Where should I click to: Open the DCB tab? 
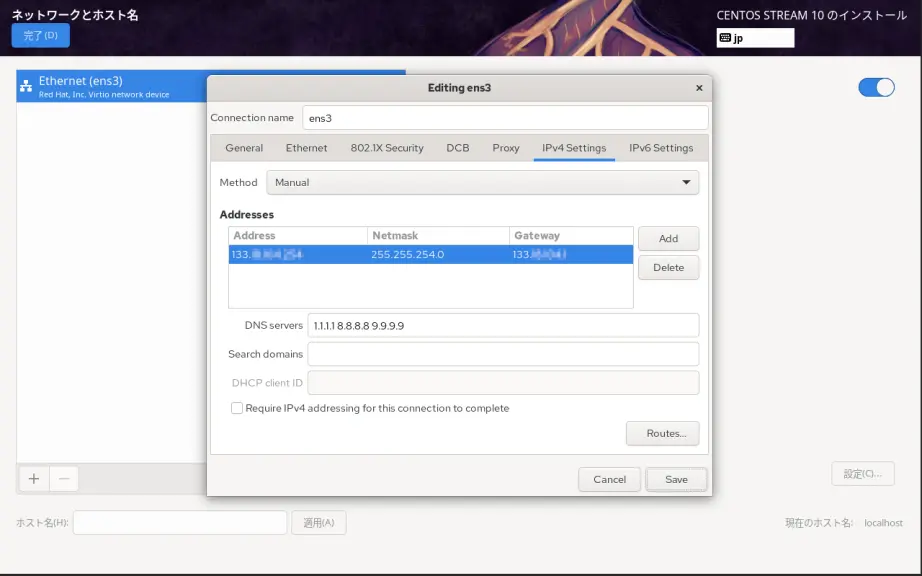coord(457,148)
